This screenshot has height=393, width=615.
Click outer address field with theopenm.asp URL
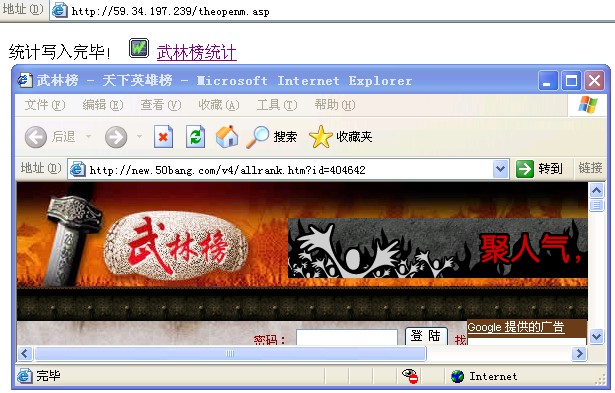(333, 11)
